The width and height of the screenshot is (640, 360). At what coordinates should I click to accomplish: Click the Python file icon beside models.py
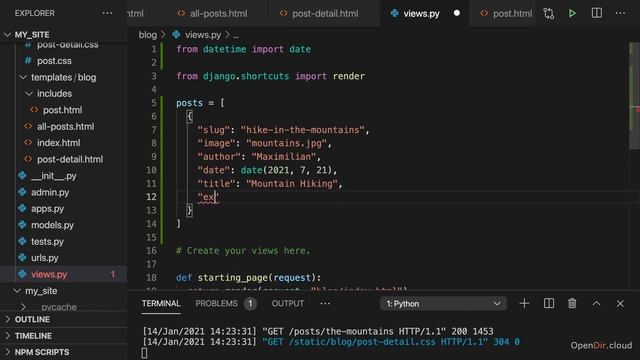pos(22,225)
